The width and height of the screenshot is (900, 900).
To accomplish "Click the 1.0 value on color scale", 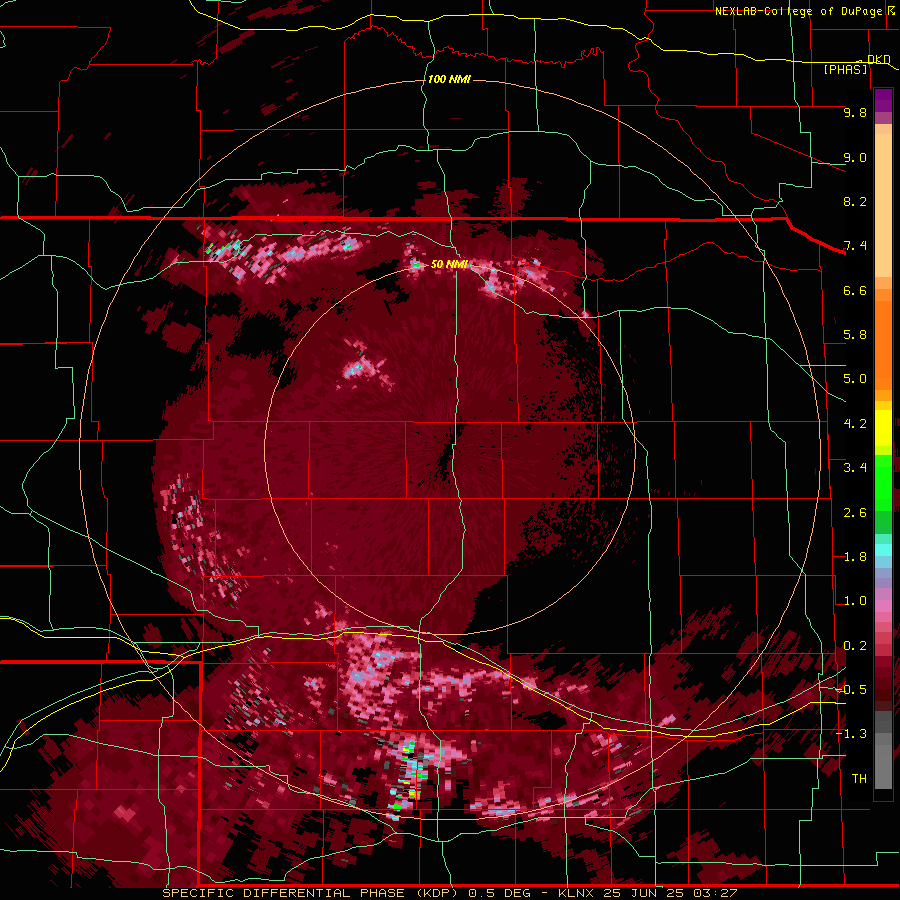I will (x=855, y=601).
